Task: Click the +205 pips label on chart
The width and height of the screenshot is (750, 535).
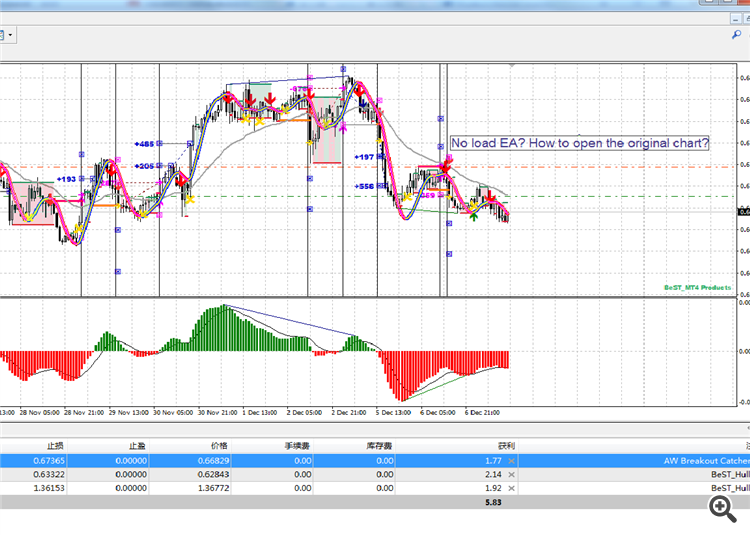Action: [x=144, y=166]
